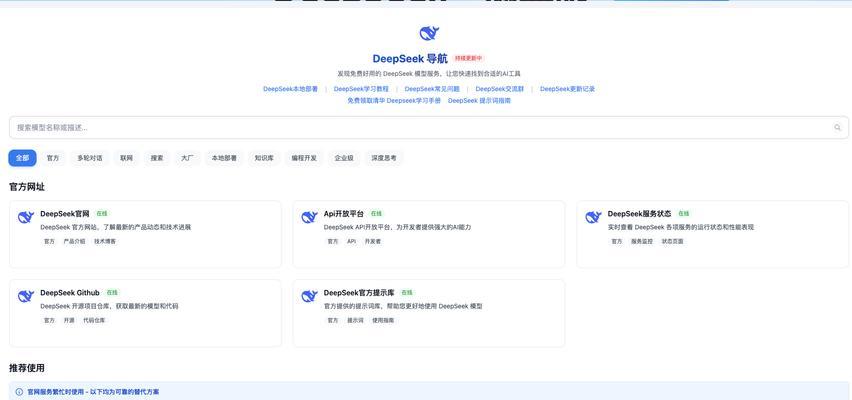Click 在线 badge on DeepSeek官方提示库 card
The height and width of the screenshot is (400, 852).
pos(407,292)
